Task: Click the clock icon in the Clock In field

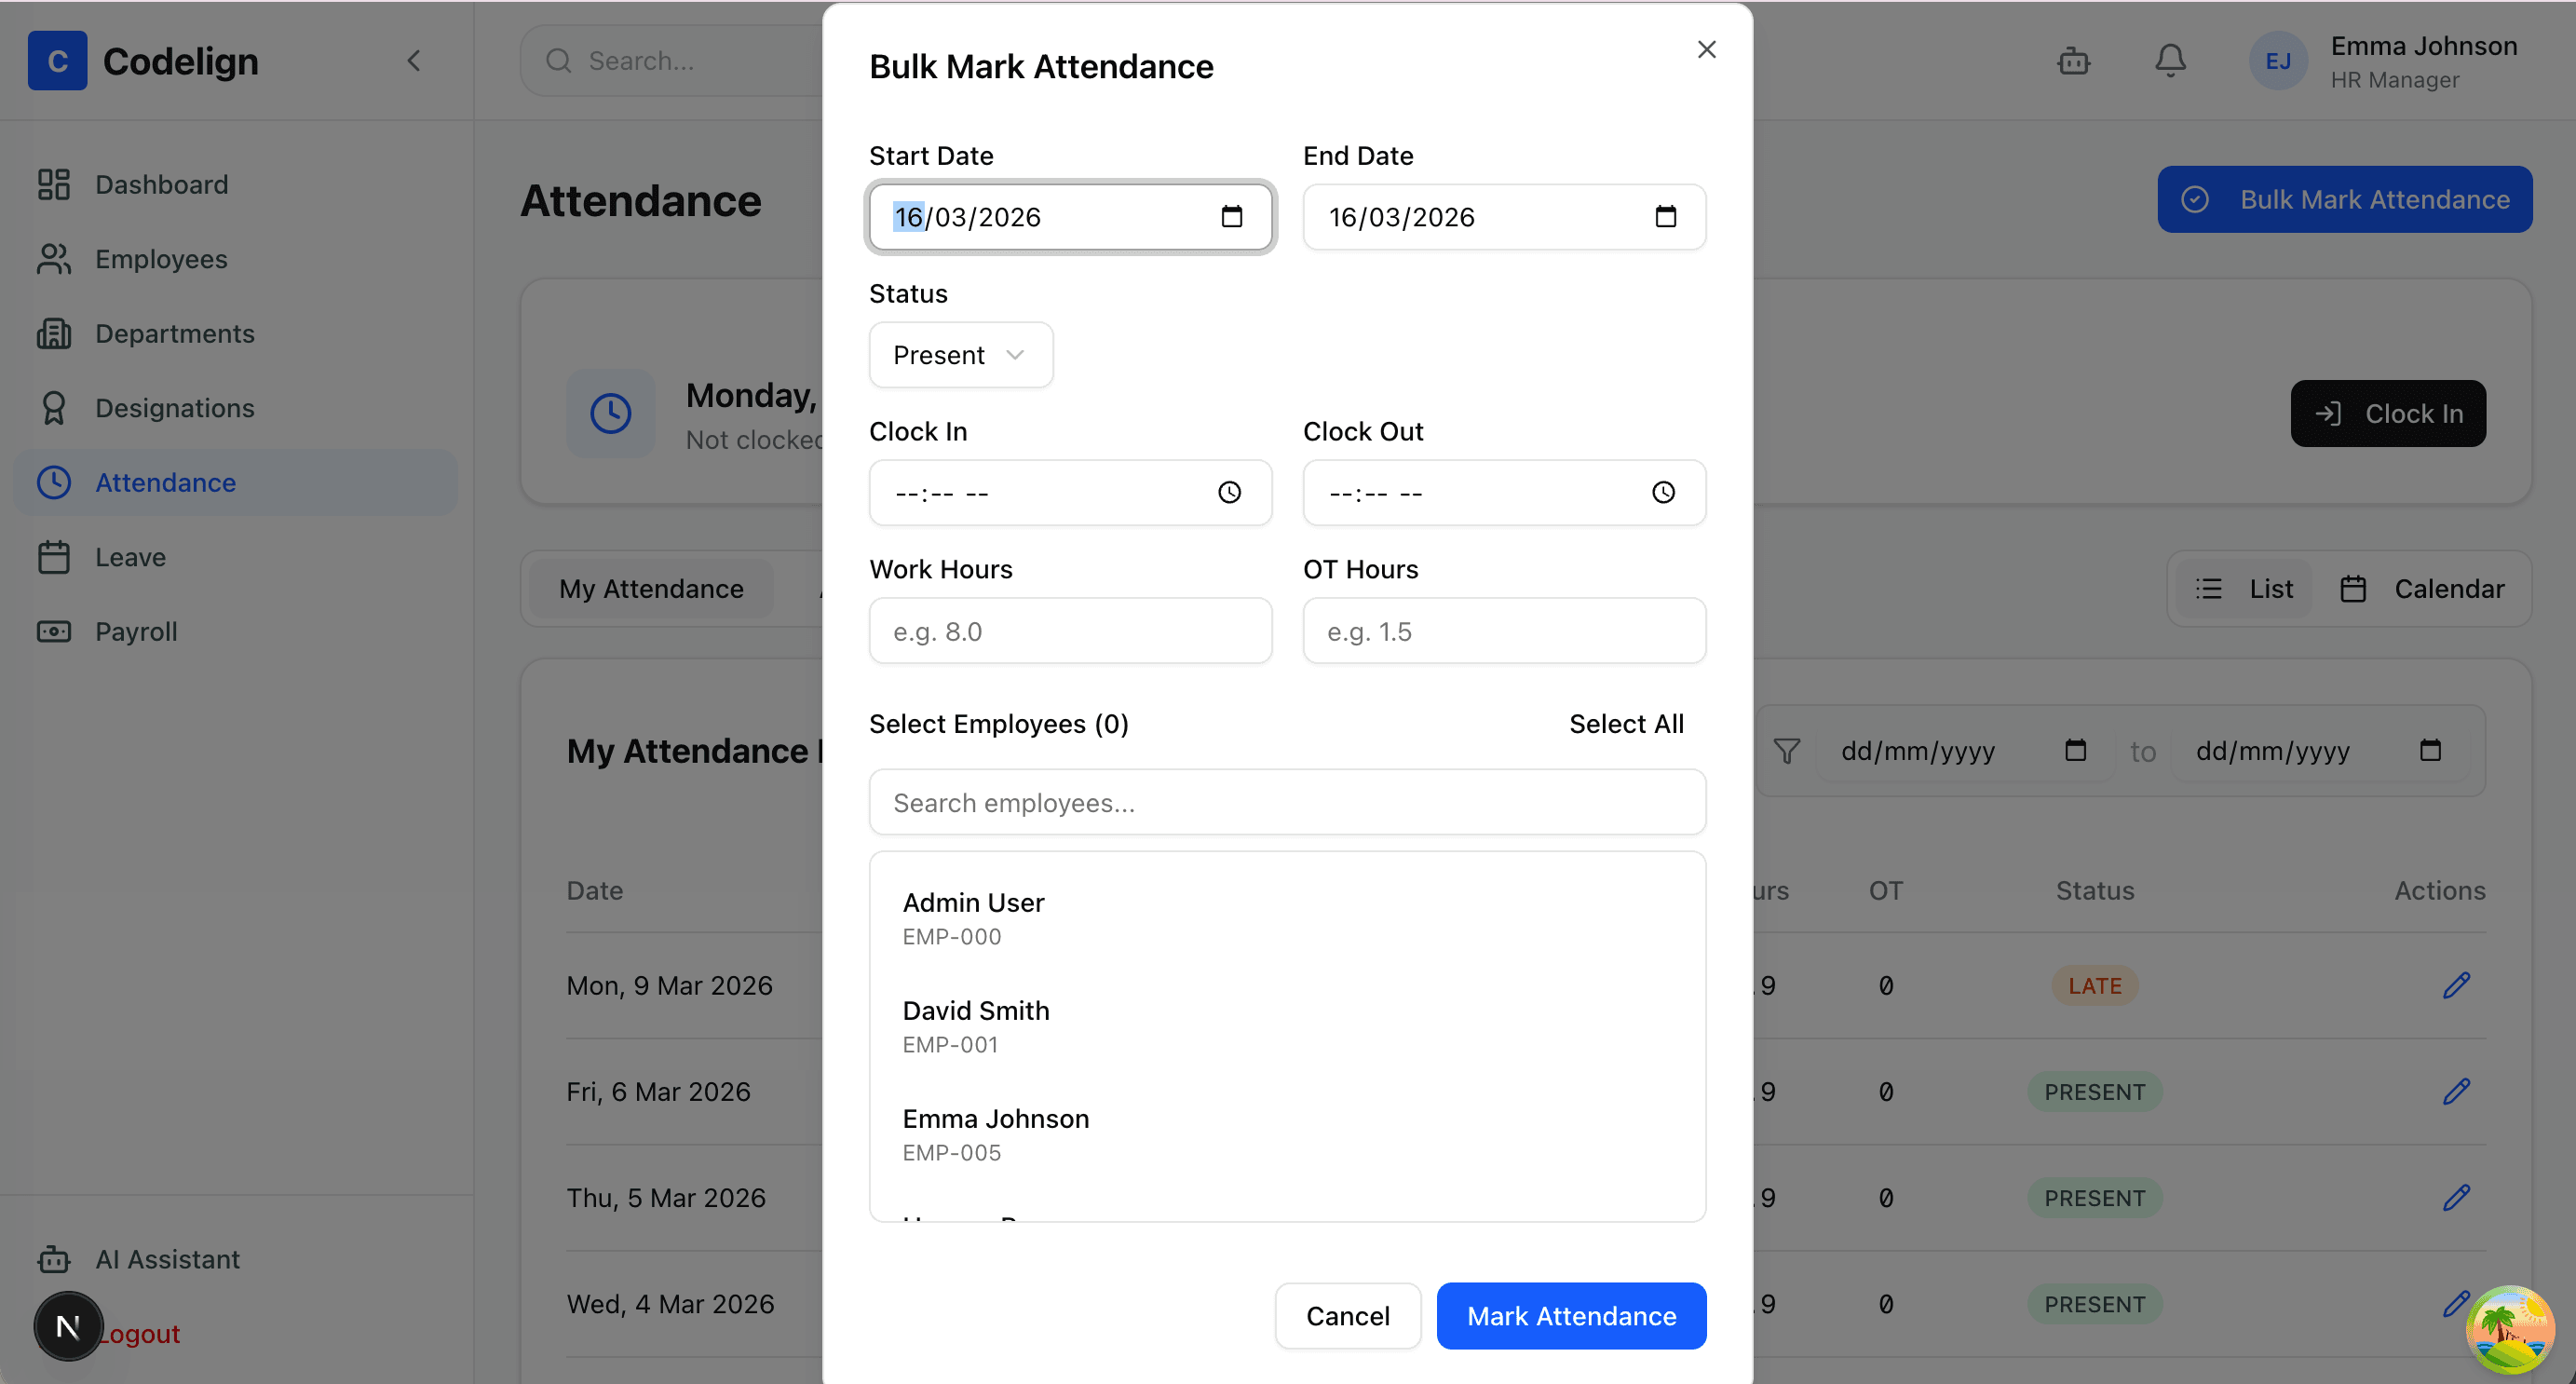Action: click(x=1229, y=492)
